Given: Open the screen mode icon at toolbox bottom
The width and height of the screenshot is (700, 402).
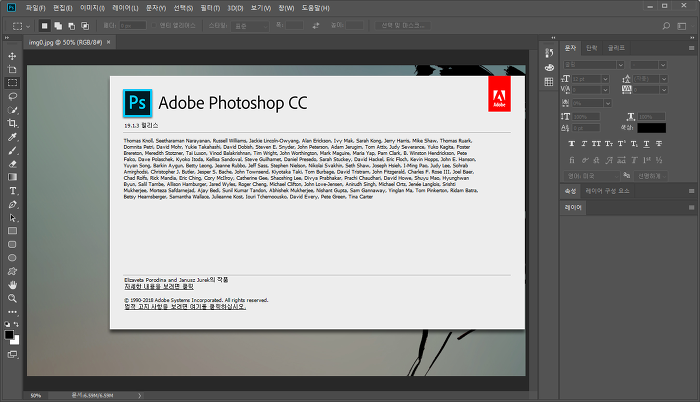Looking at the screenshot, I should 12,355.
